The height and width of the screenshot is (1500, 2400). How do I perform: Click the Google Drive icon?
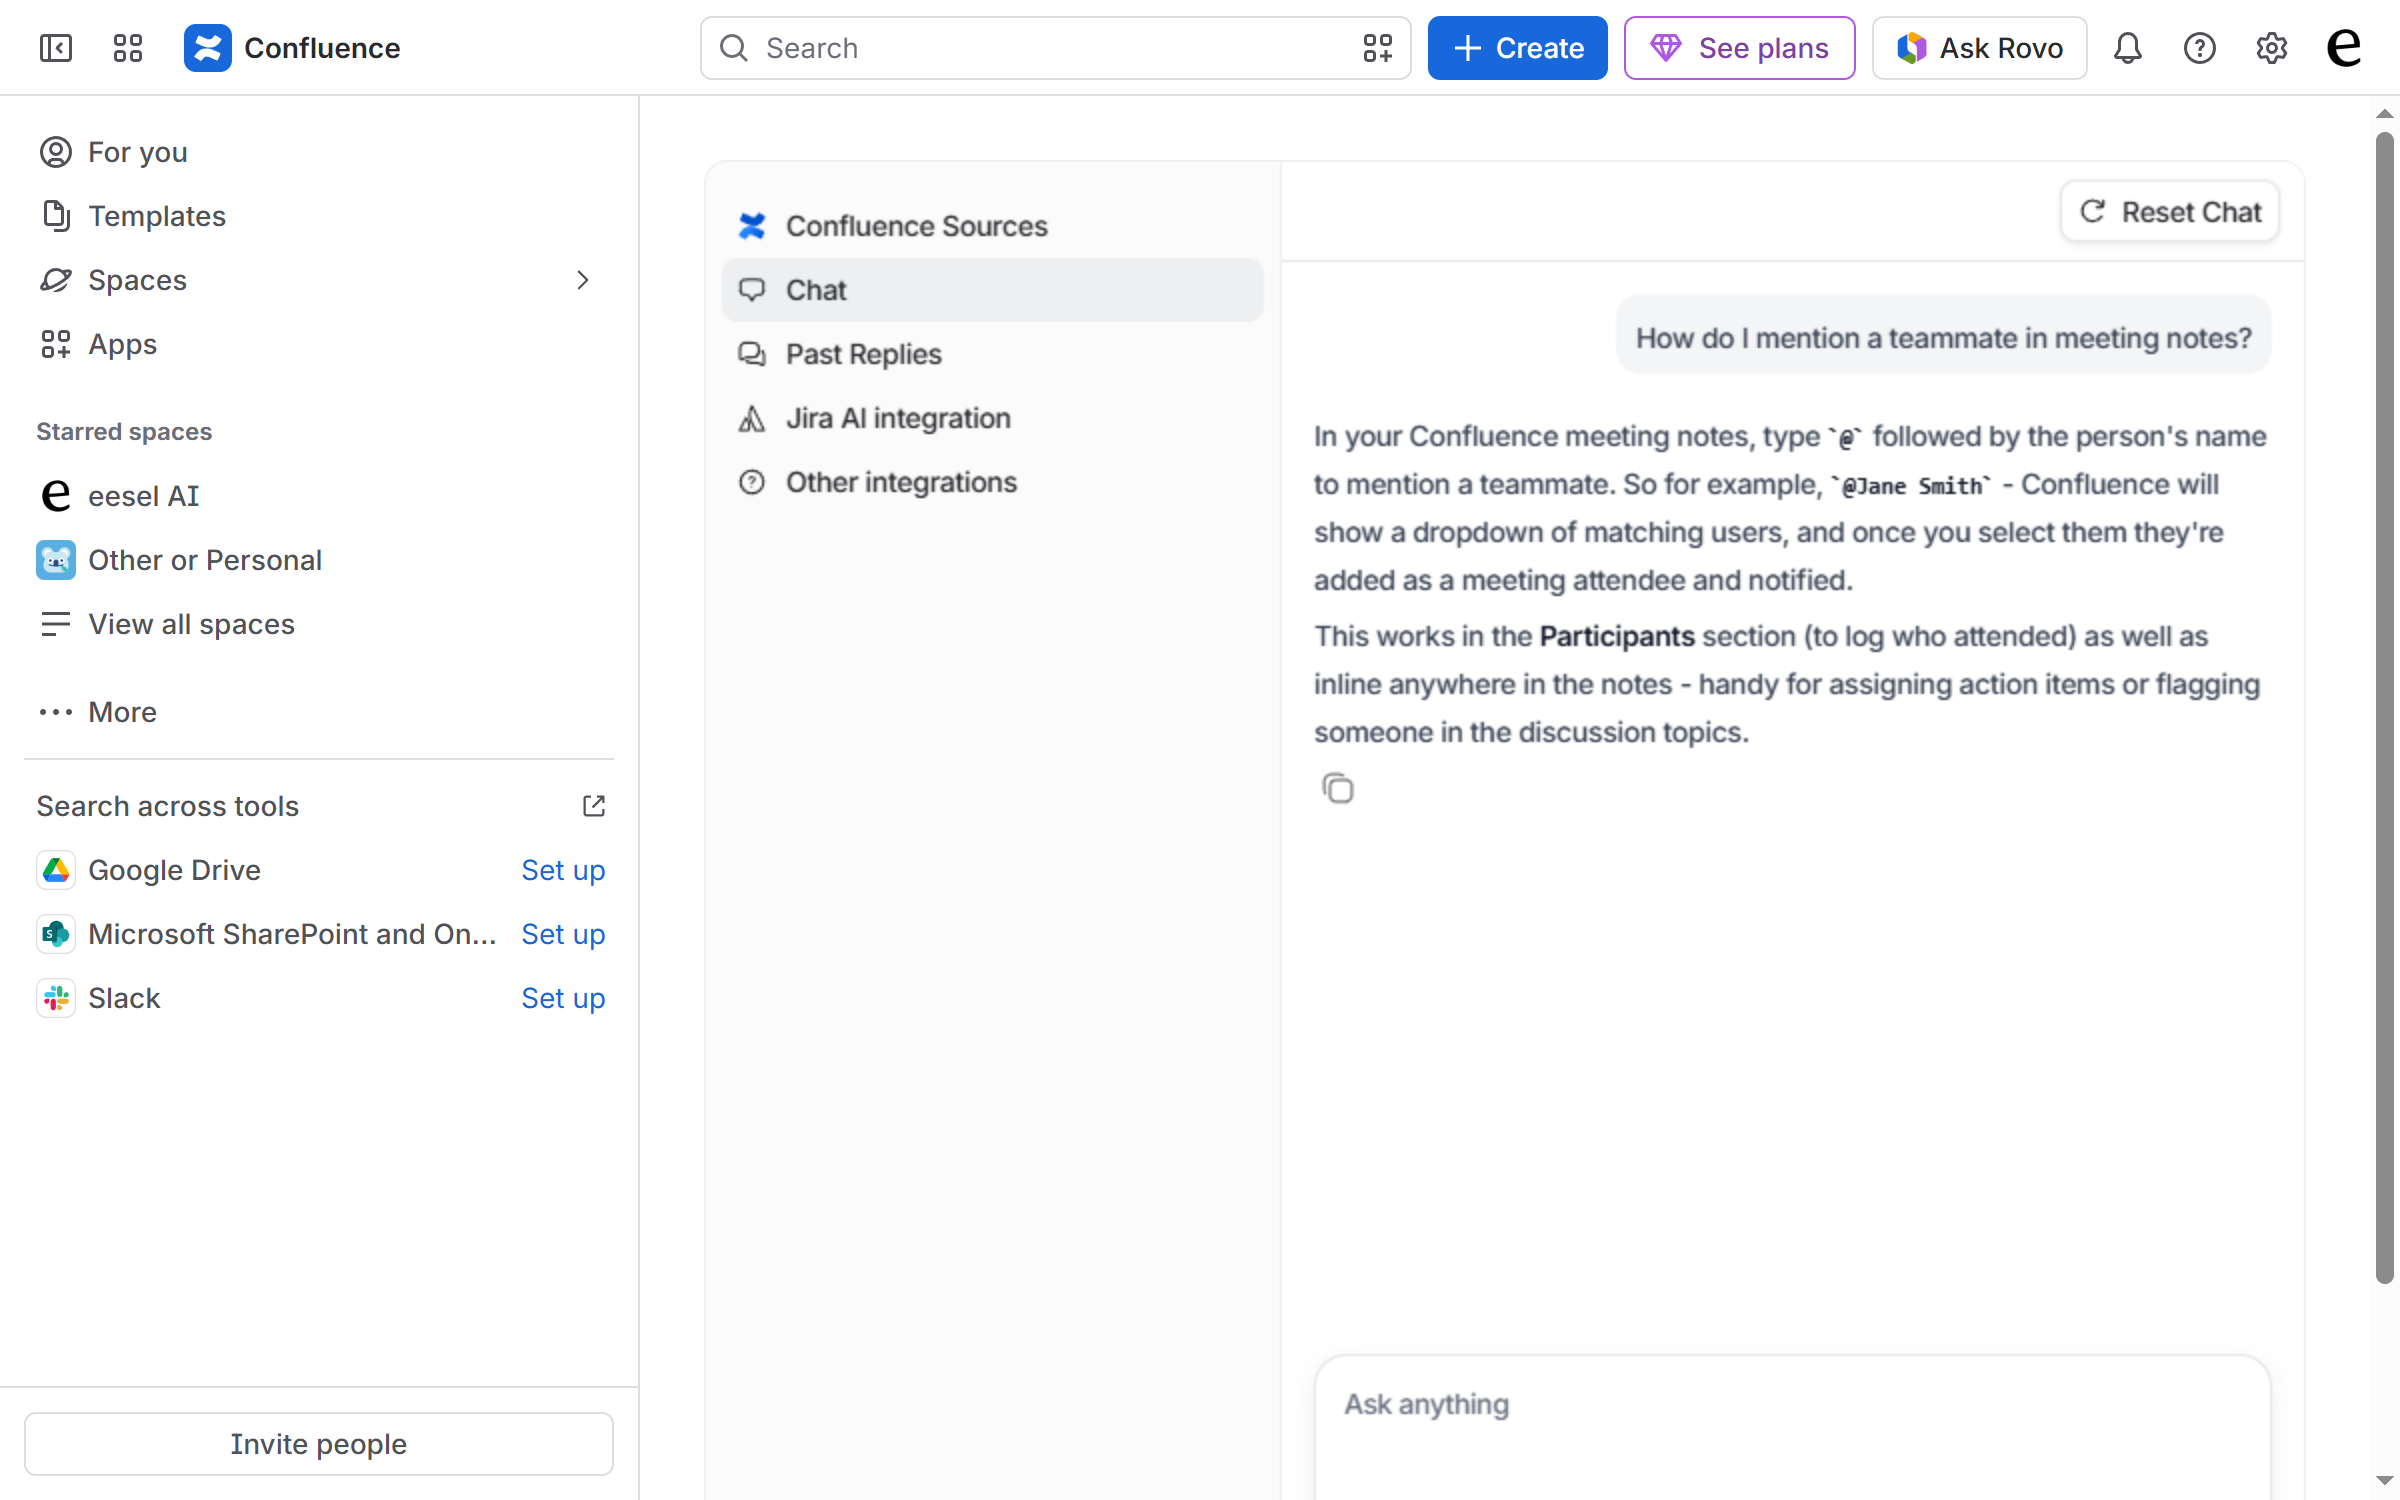coord(56,870)
